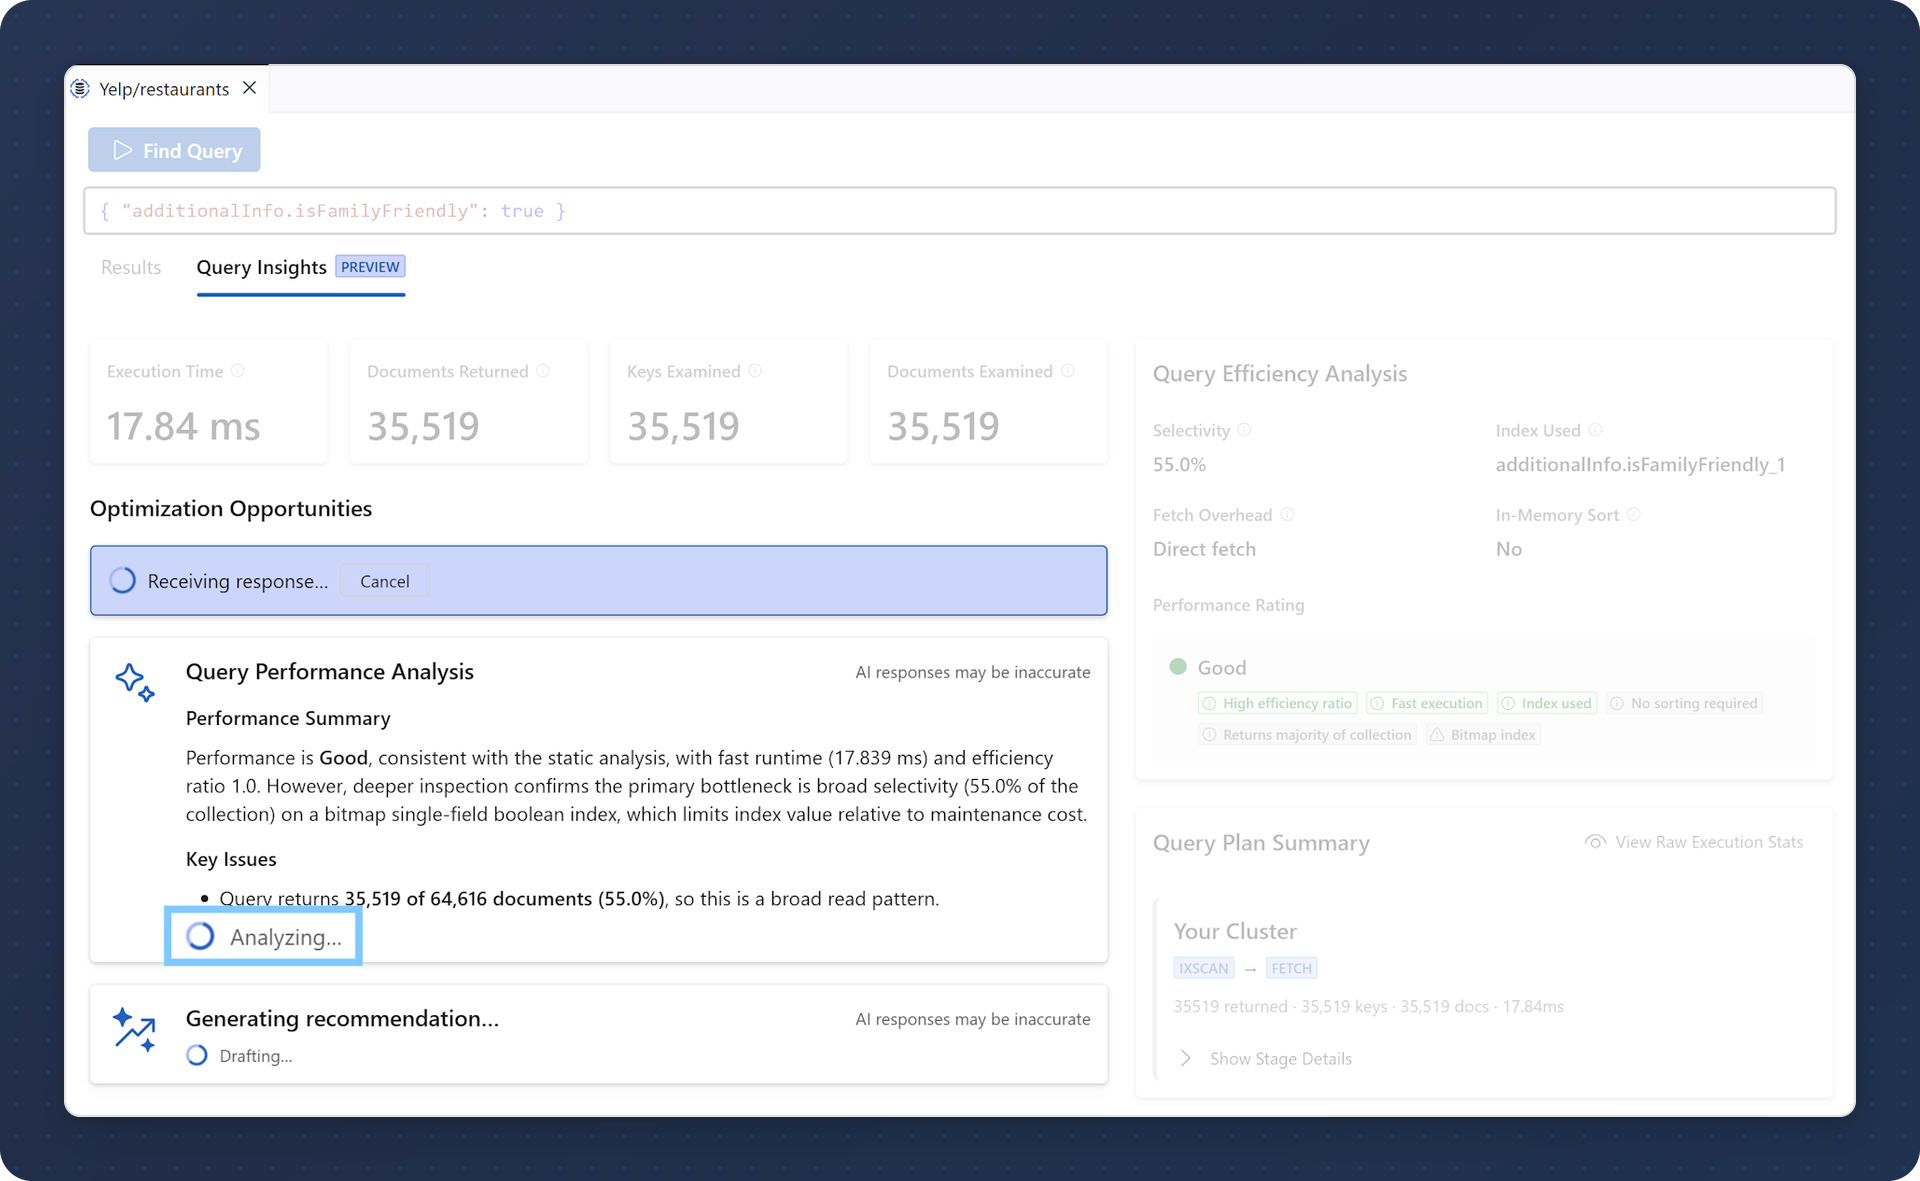Click the IXSCAN stage badge
This screenshot has height=1181, width=1920.
[x=1204, y=968]
